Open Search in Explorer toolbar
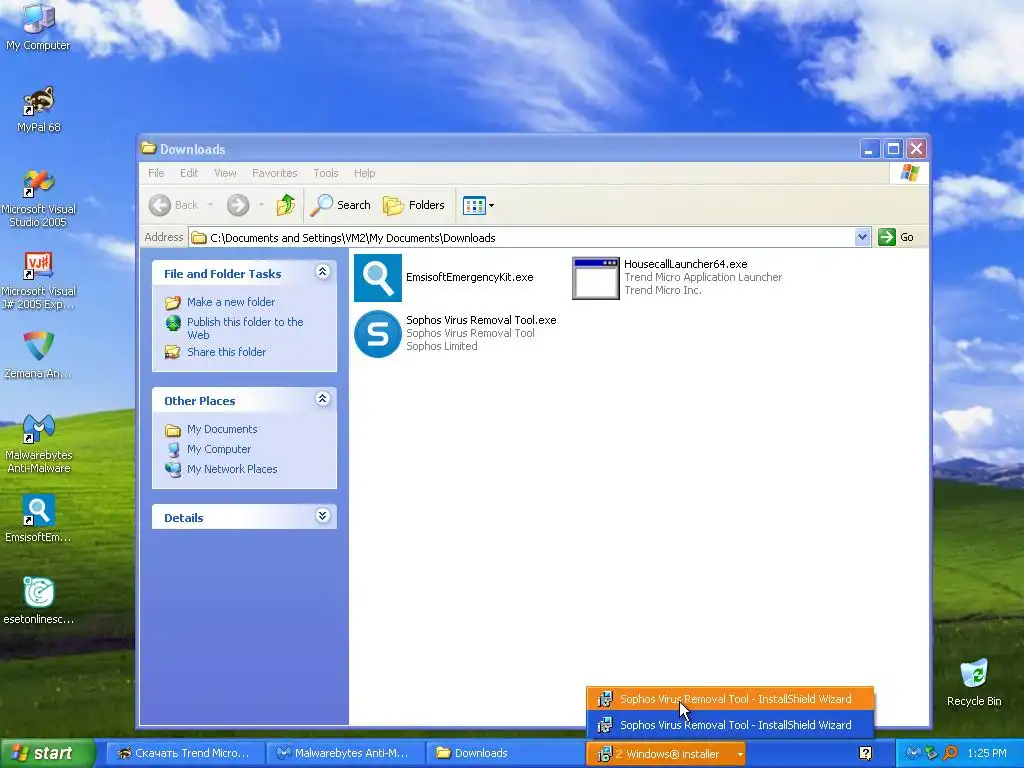1024x768 pixels. click(340, 205)
